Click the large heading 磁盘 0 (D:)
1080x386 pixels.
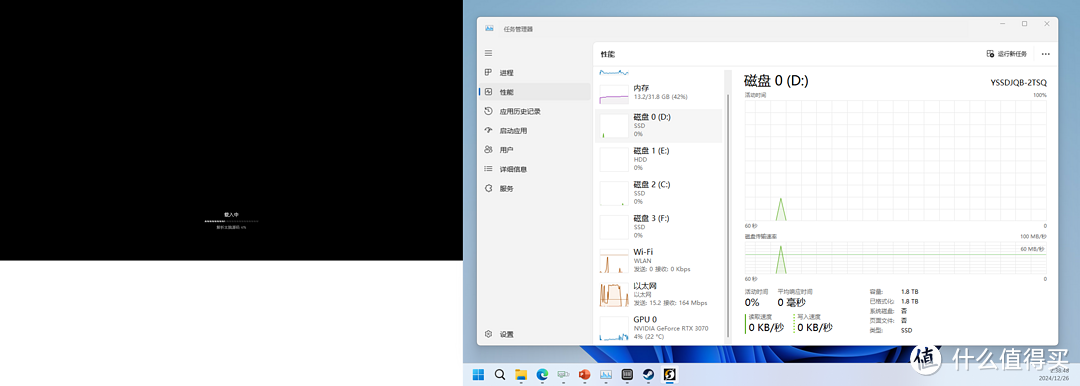pyautogui.click(x=776, y=81)
